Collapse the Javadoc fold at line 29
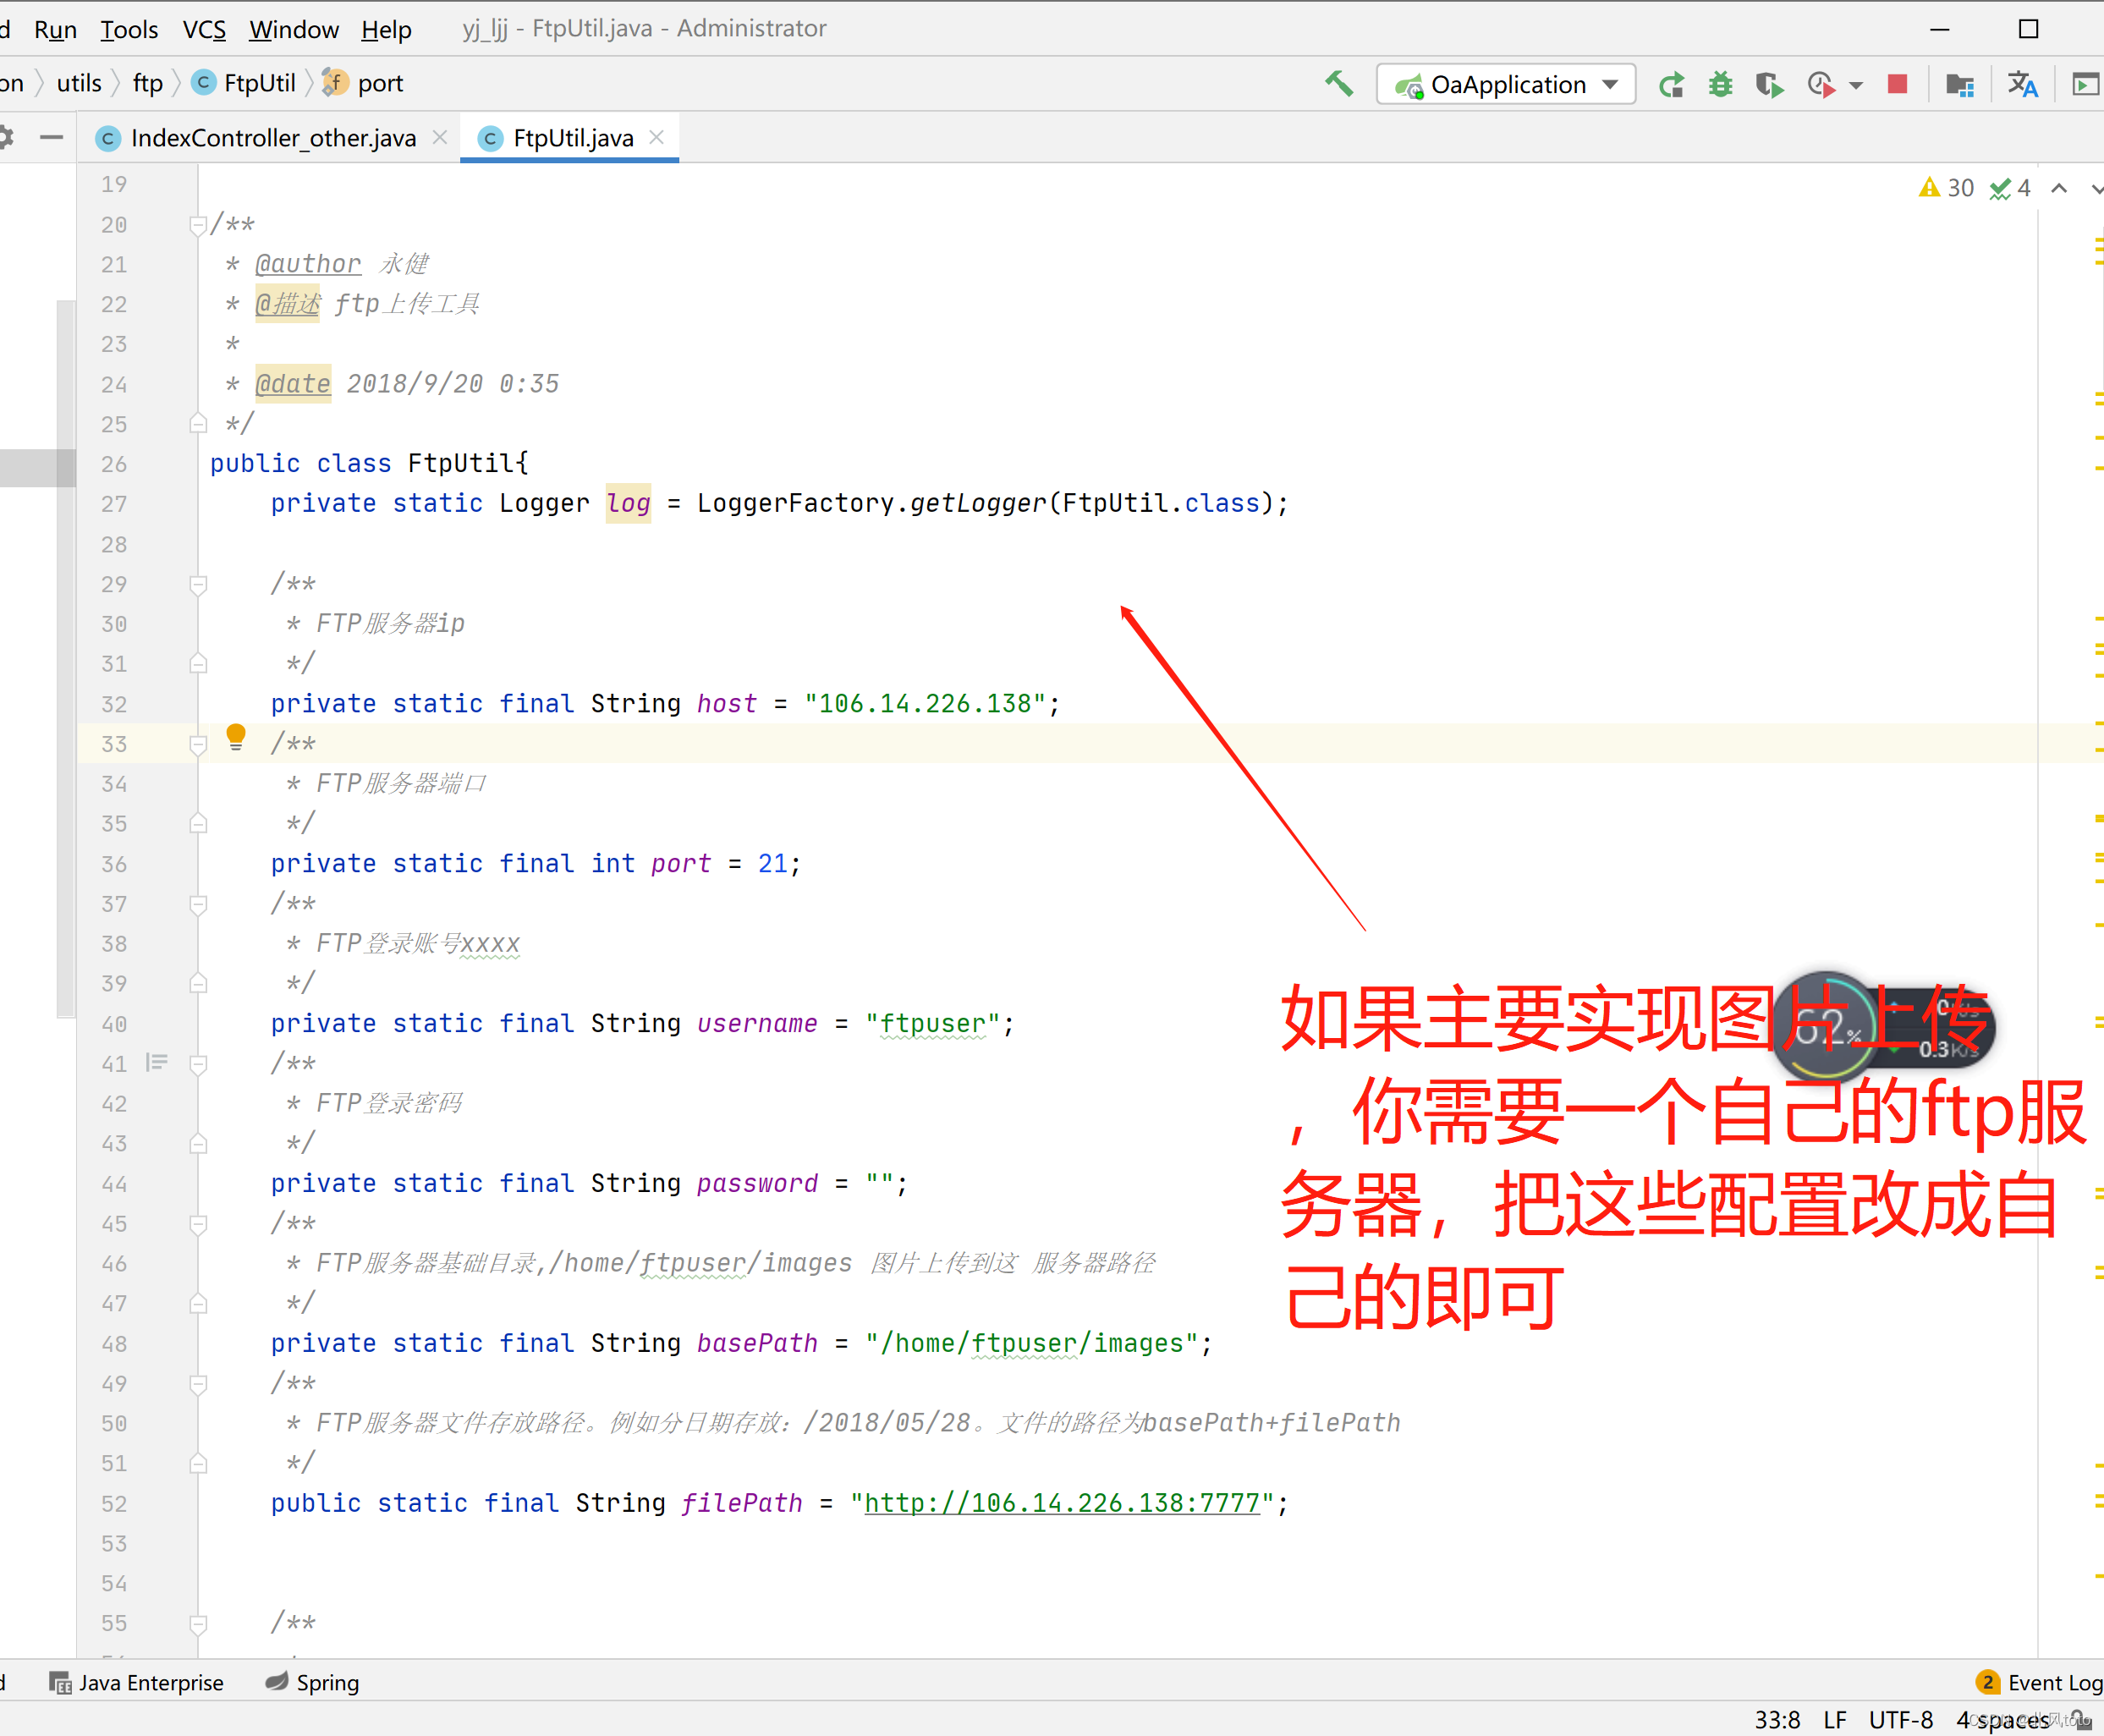 [198, 585]
